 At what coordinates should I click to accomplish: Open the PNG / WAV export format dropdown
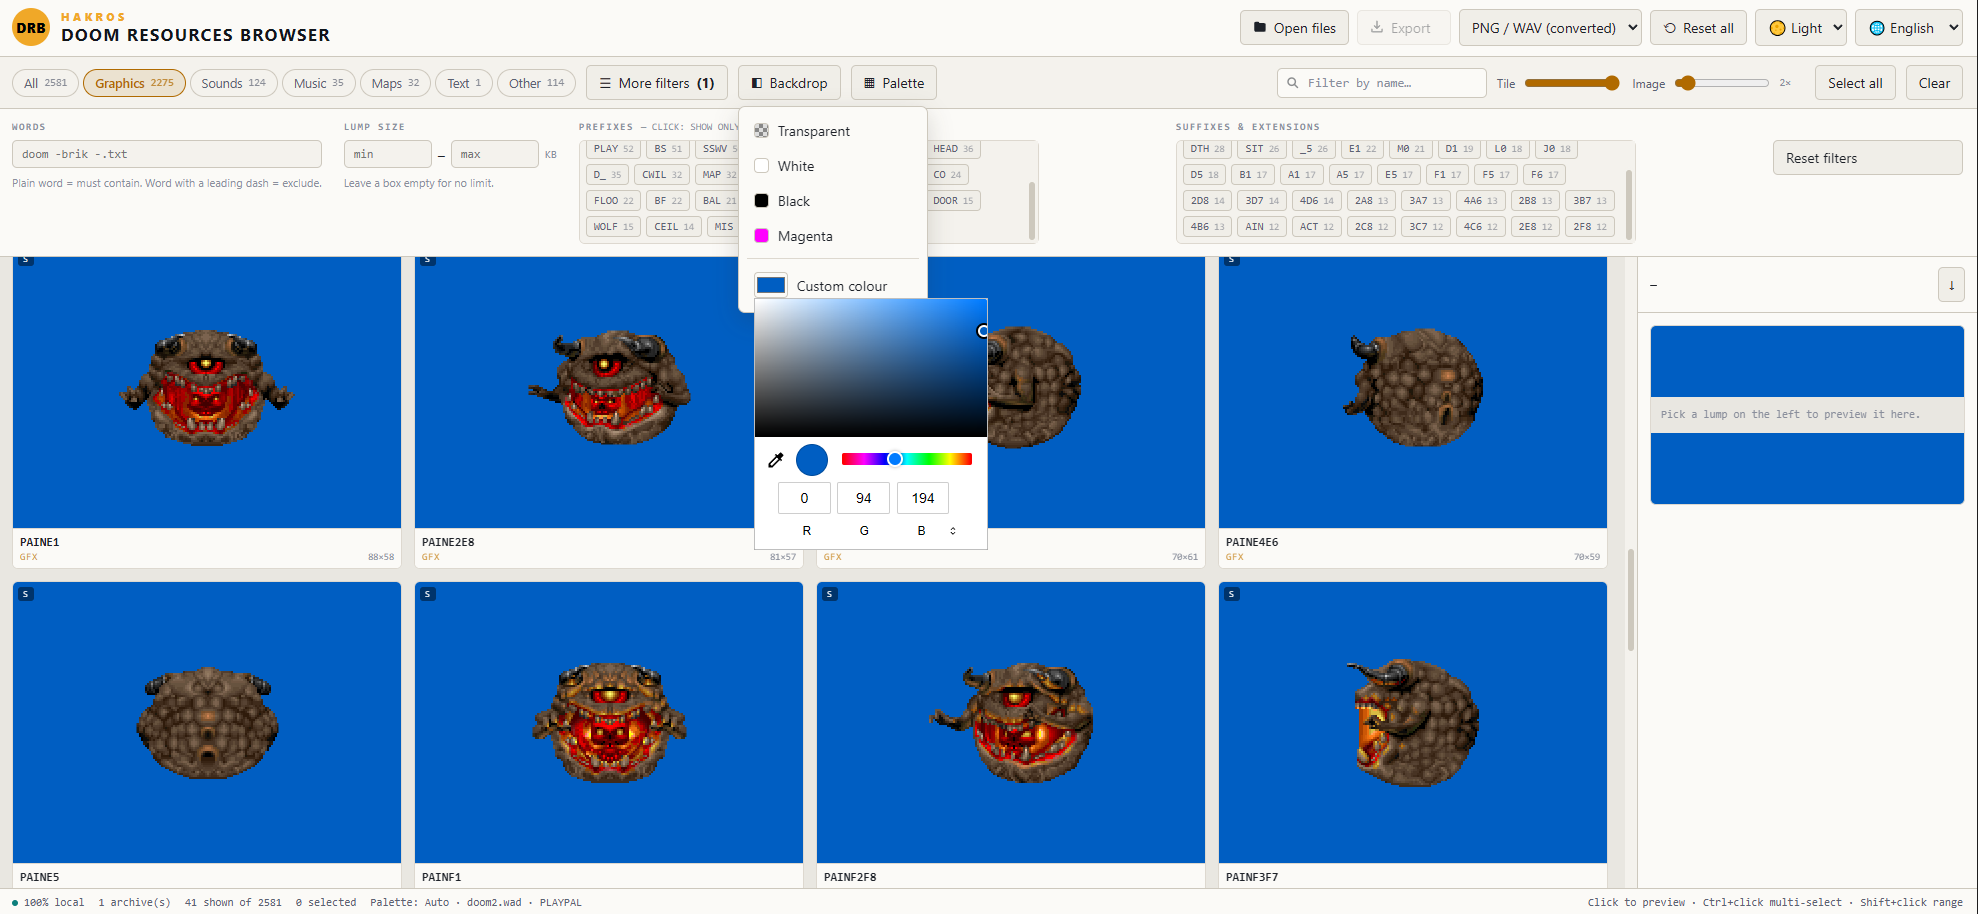[x=1550, y=28]
